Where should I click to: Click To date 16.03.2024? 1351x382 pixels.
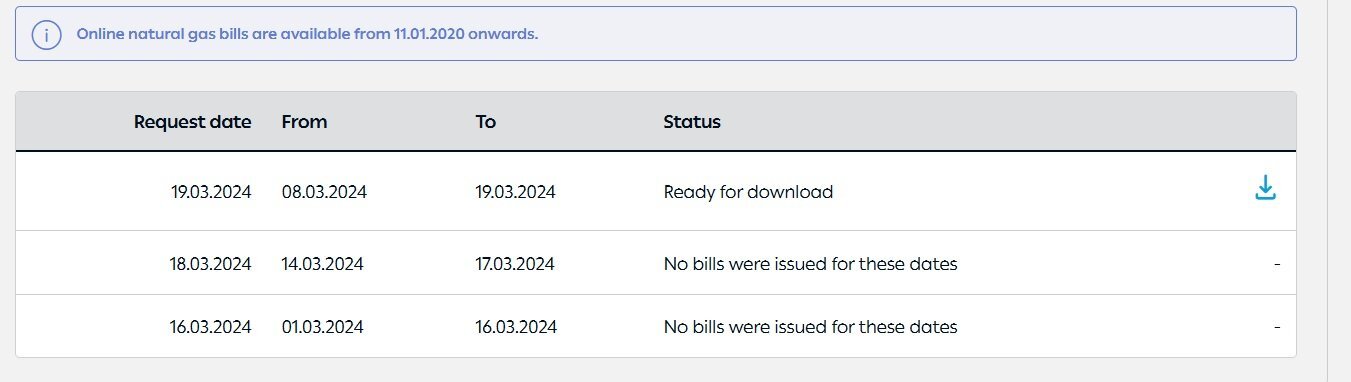coord(516,327)
